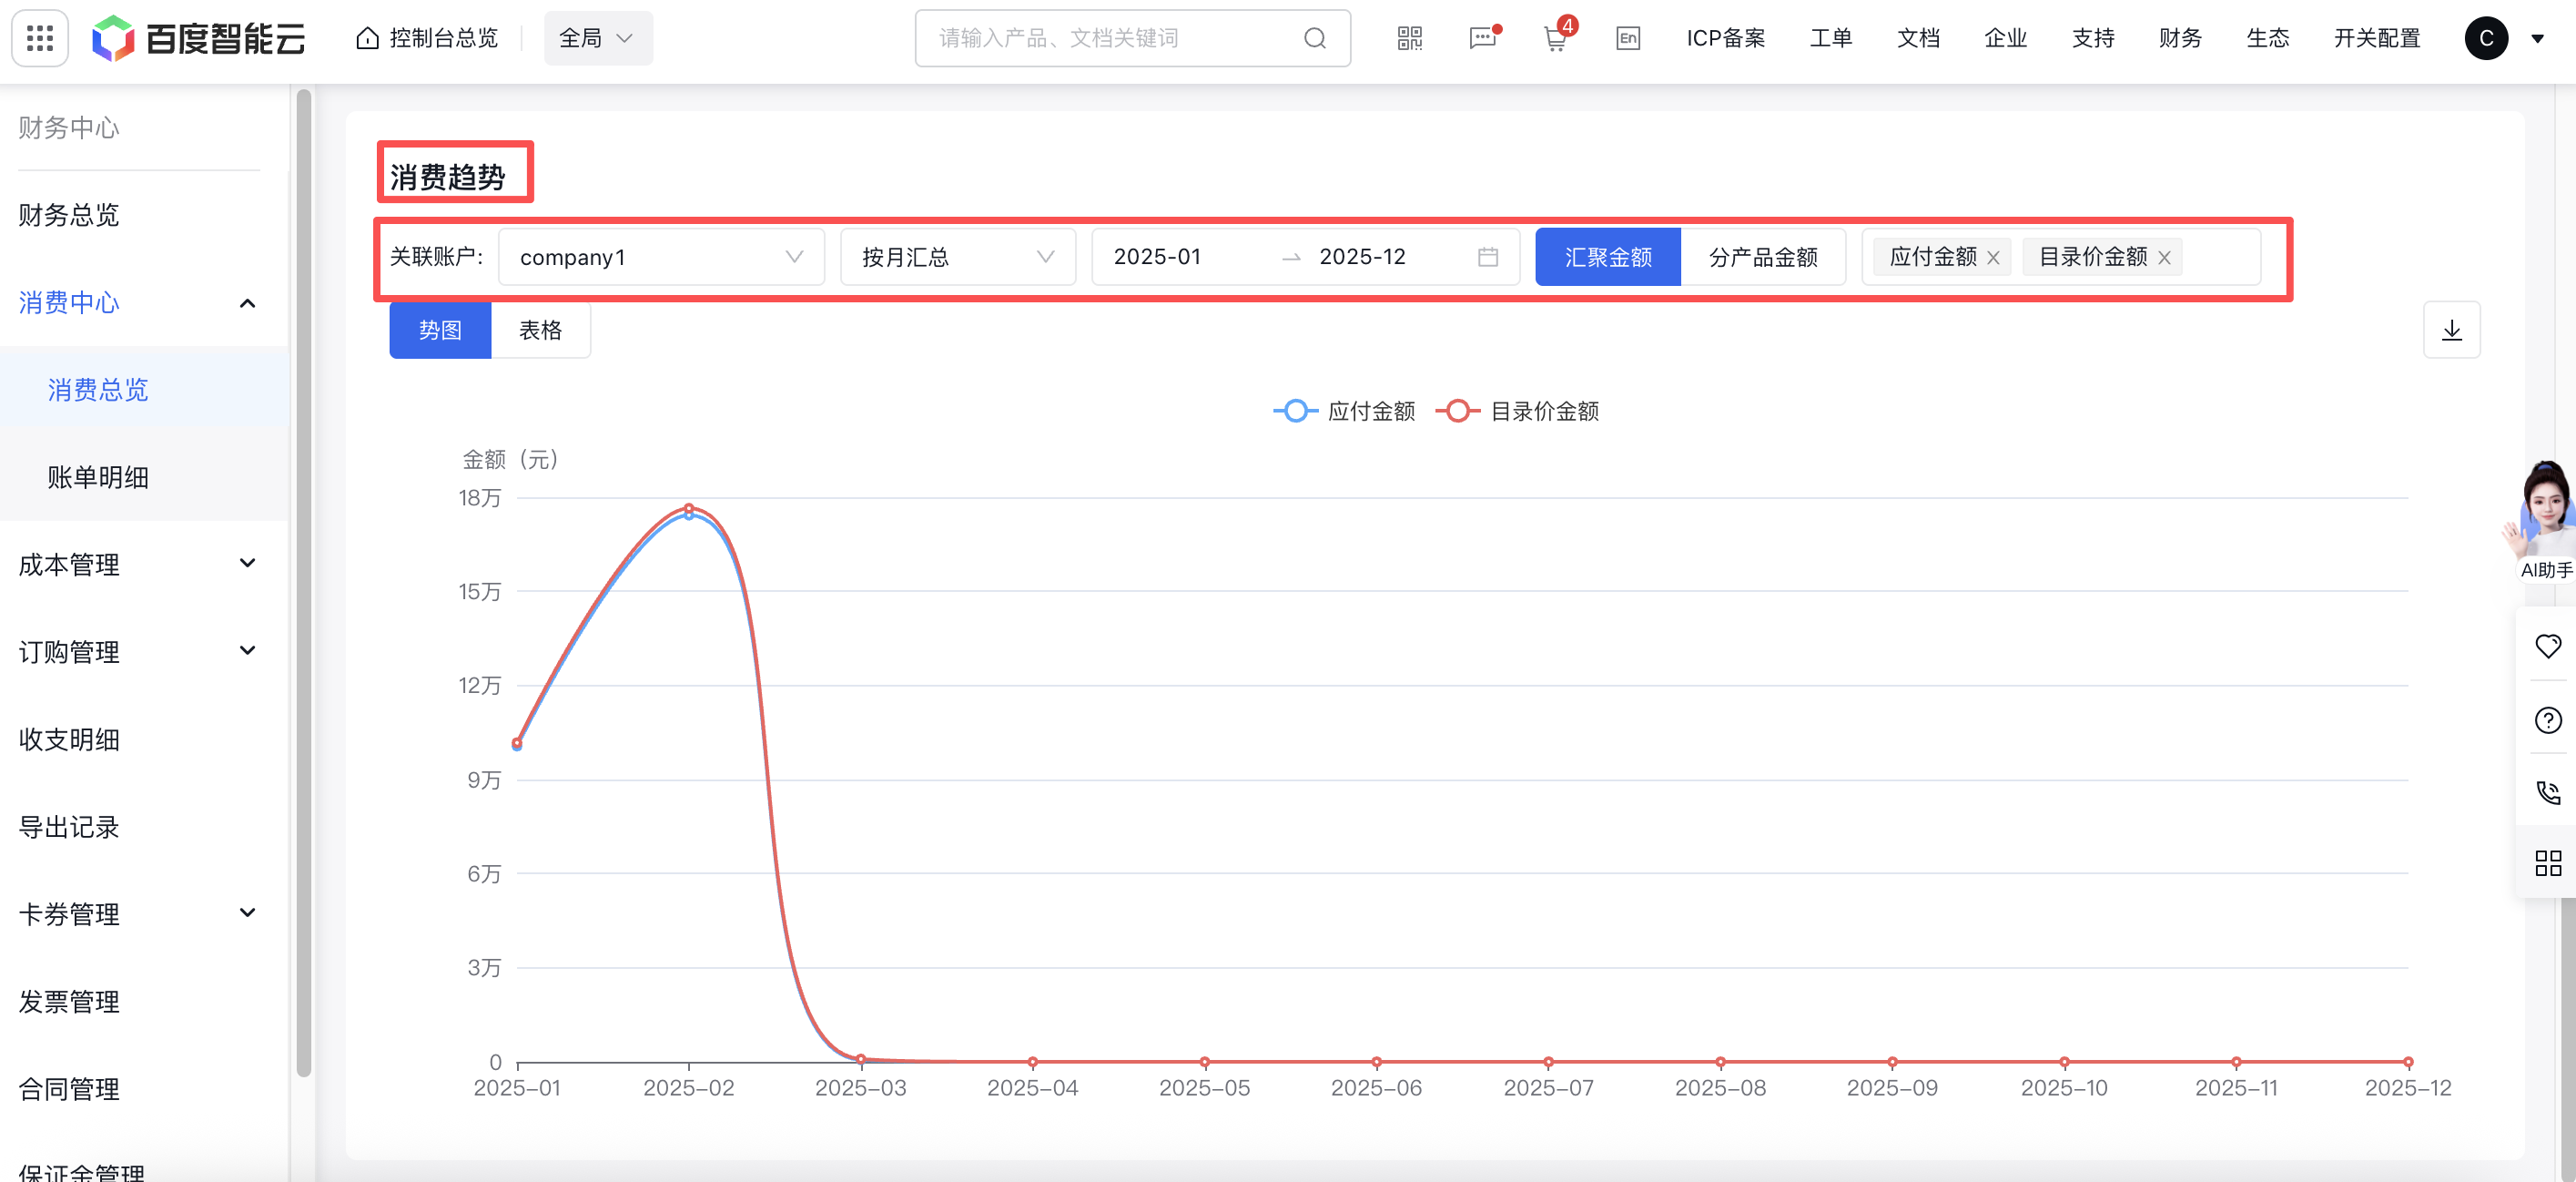
Task: Click the QR code icon in the header
Action: pos(1409,38)
